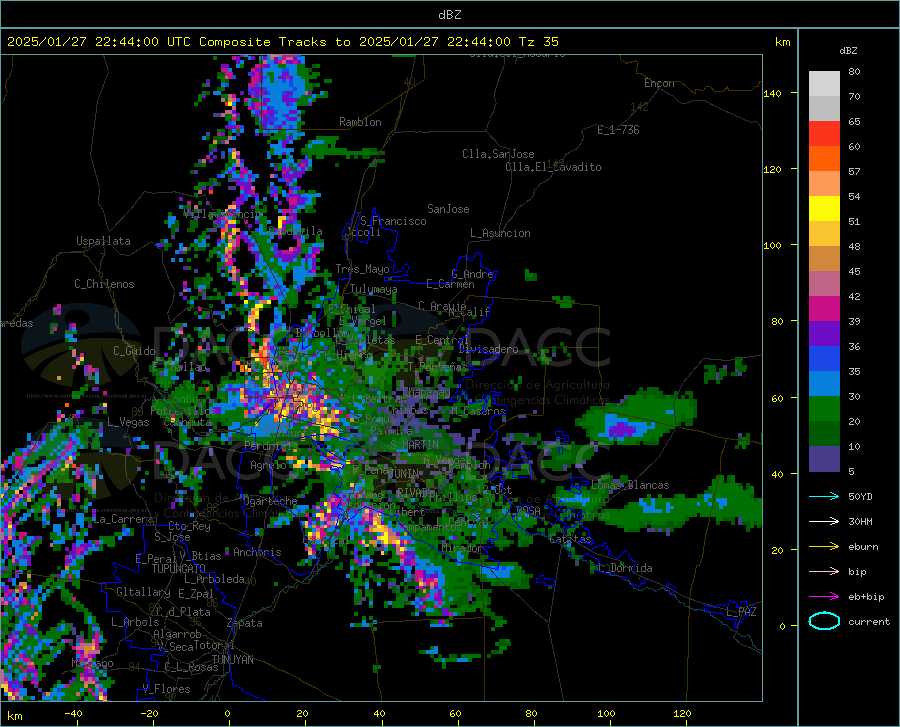Click the Tulumaya place label
900x727 pixels.
374,289
